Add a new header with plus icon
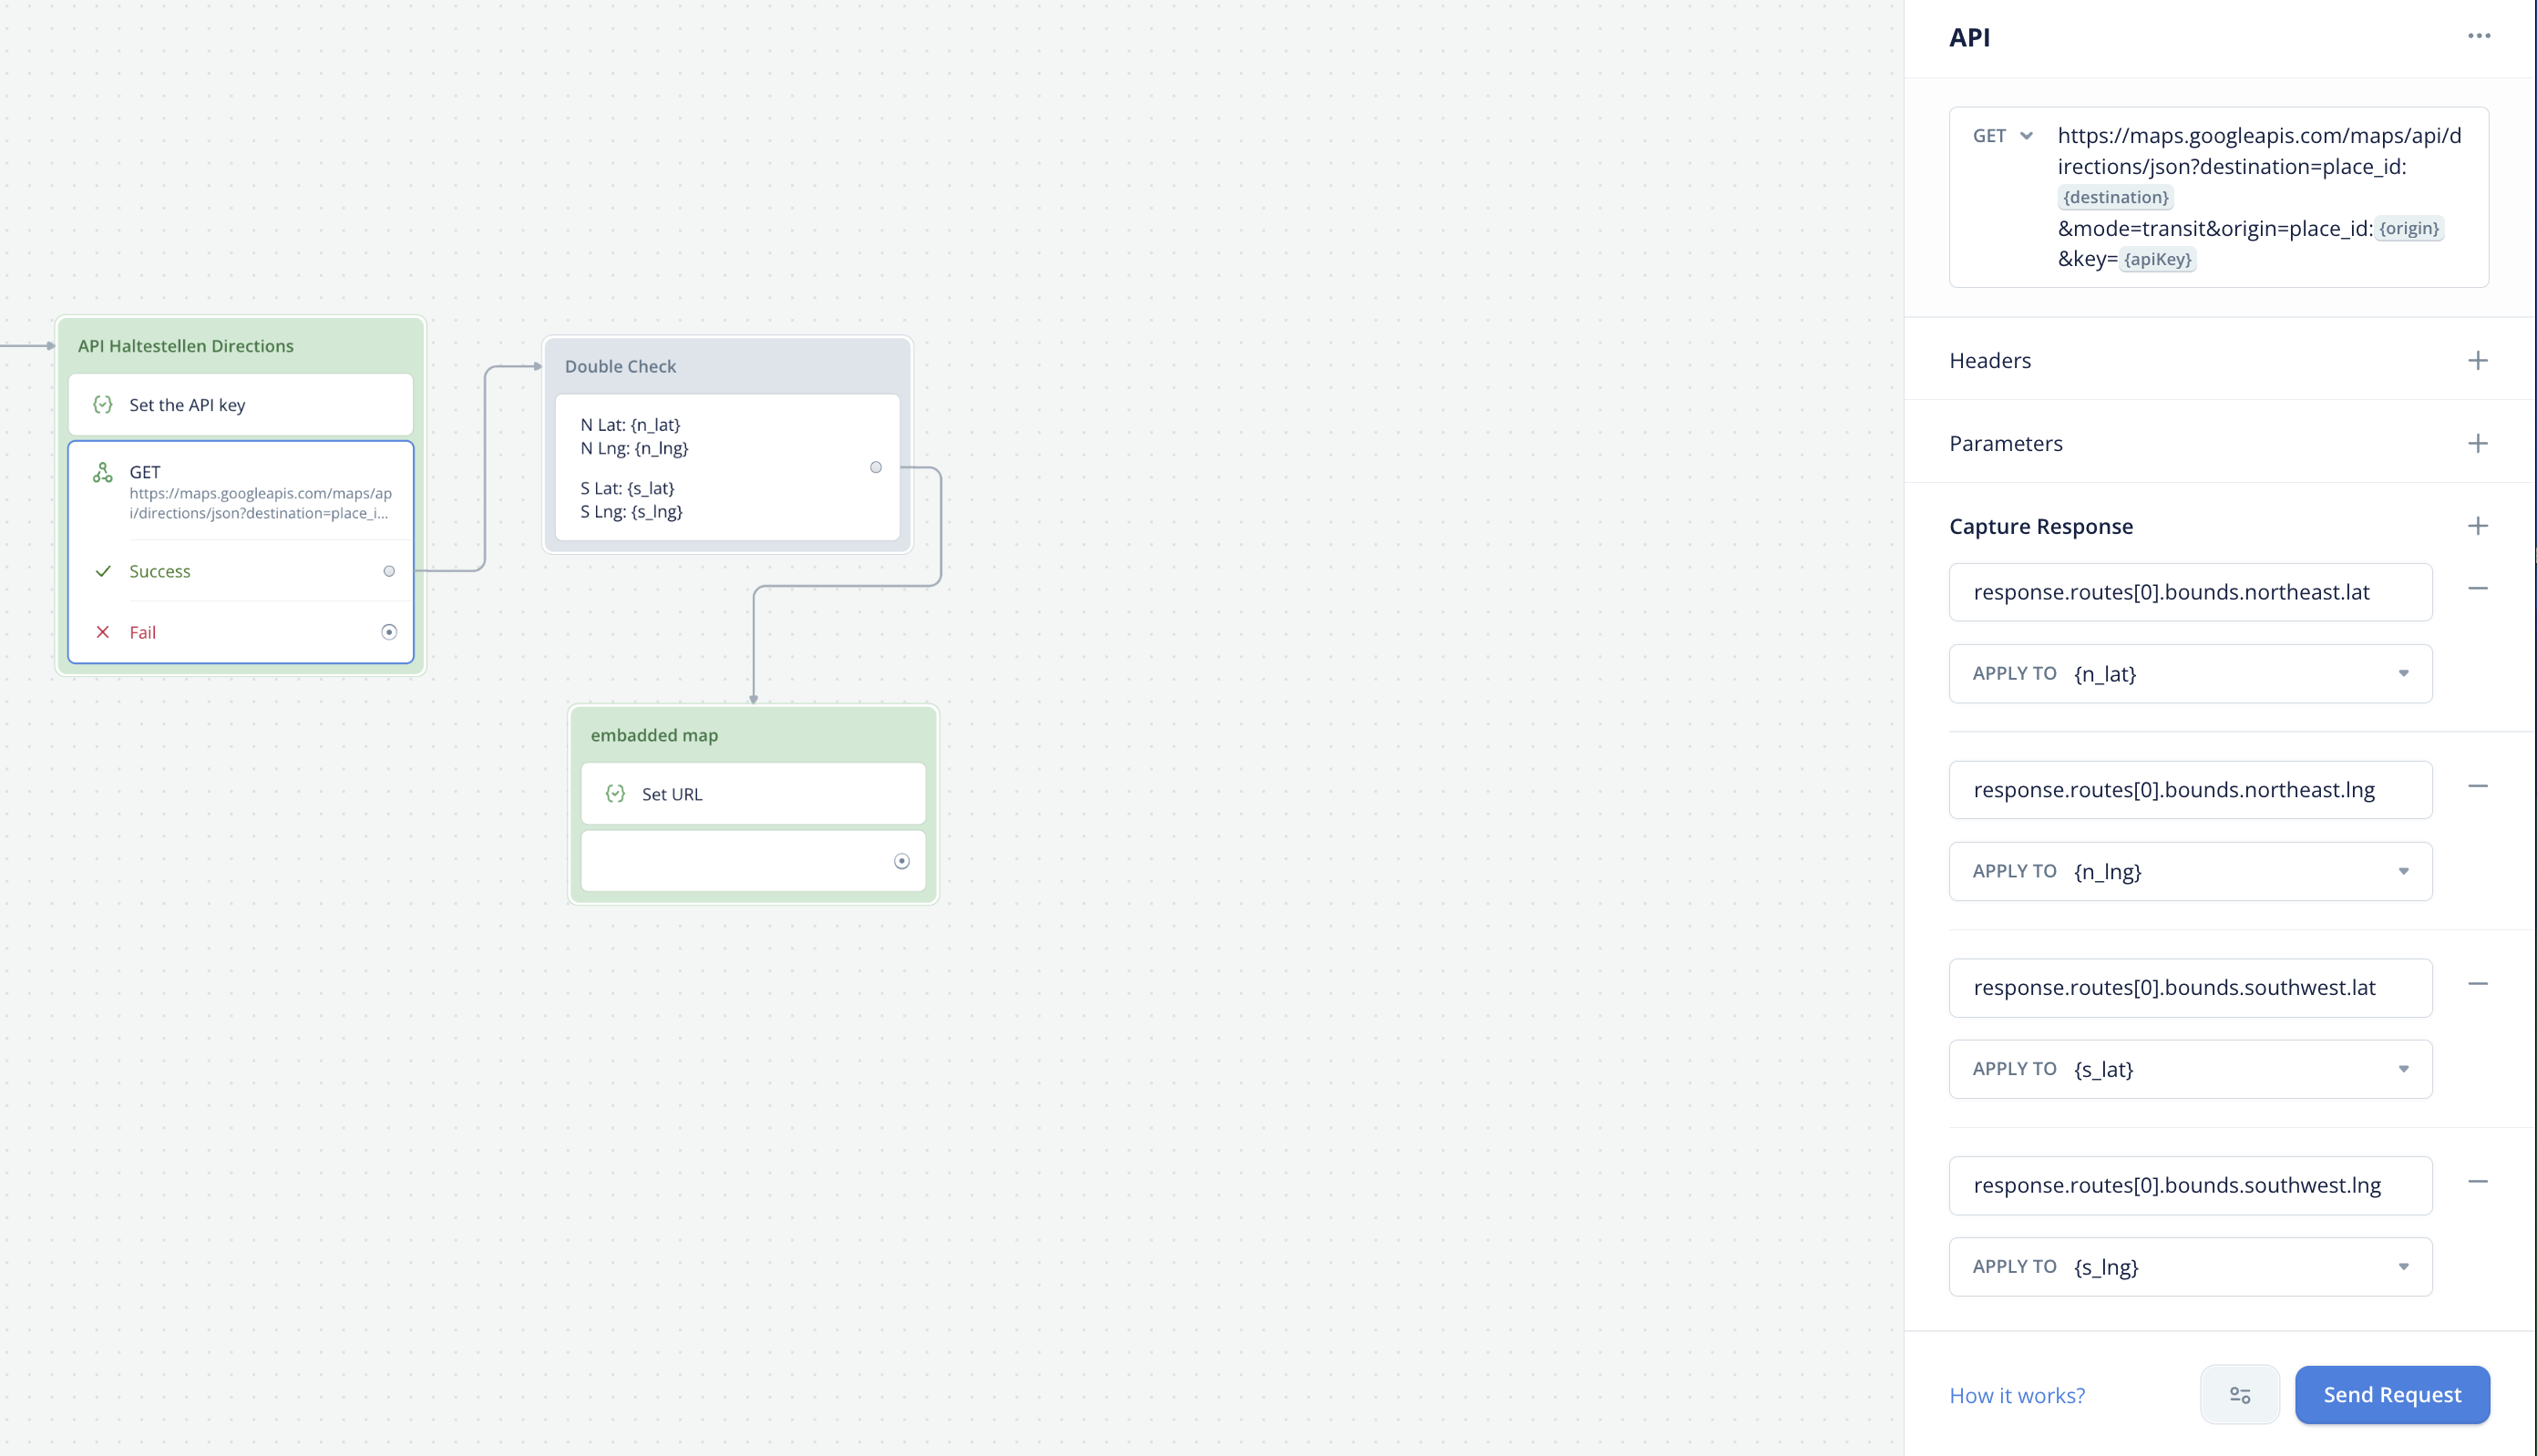Screen dimensions: 2537x1456 tap(2477, 360)
